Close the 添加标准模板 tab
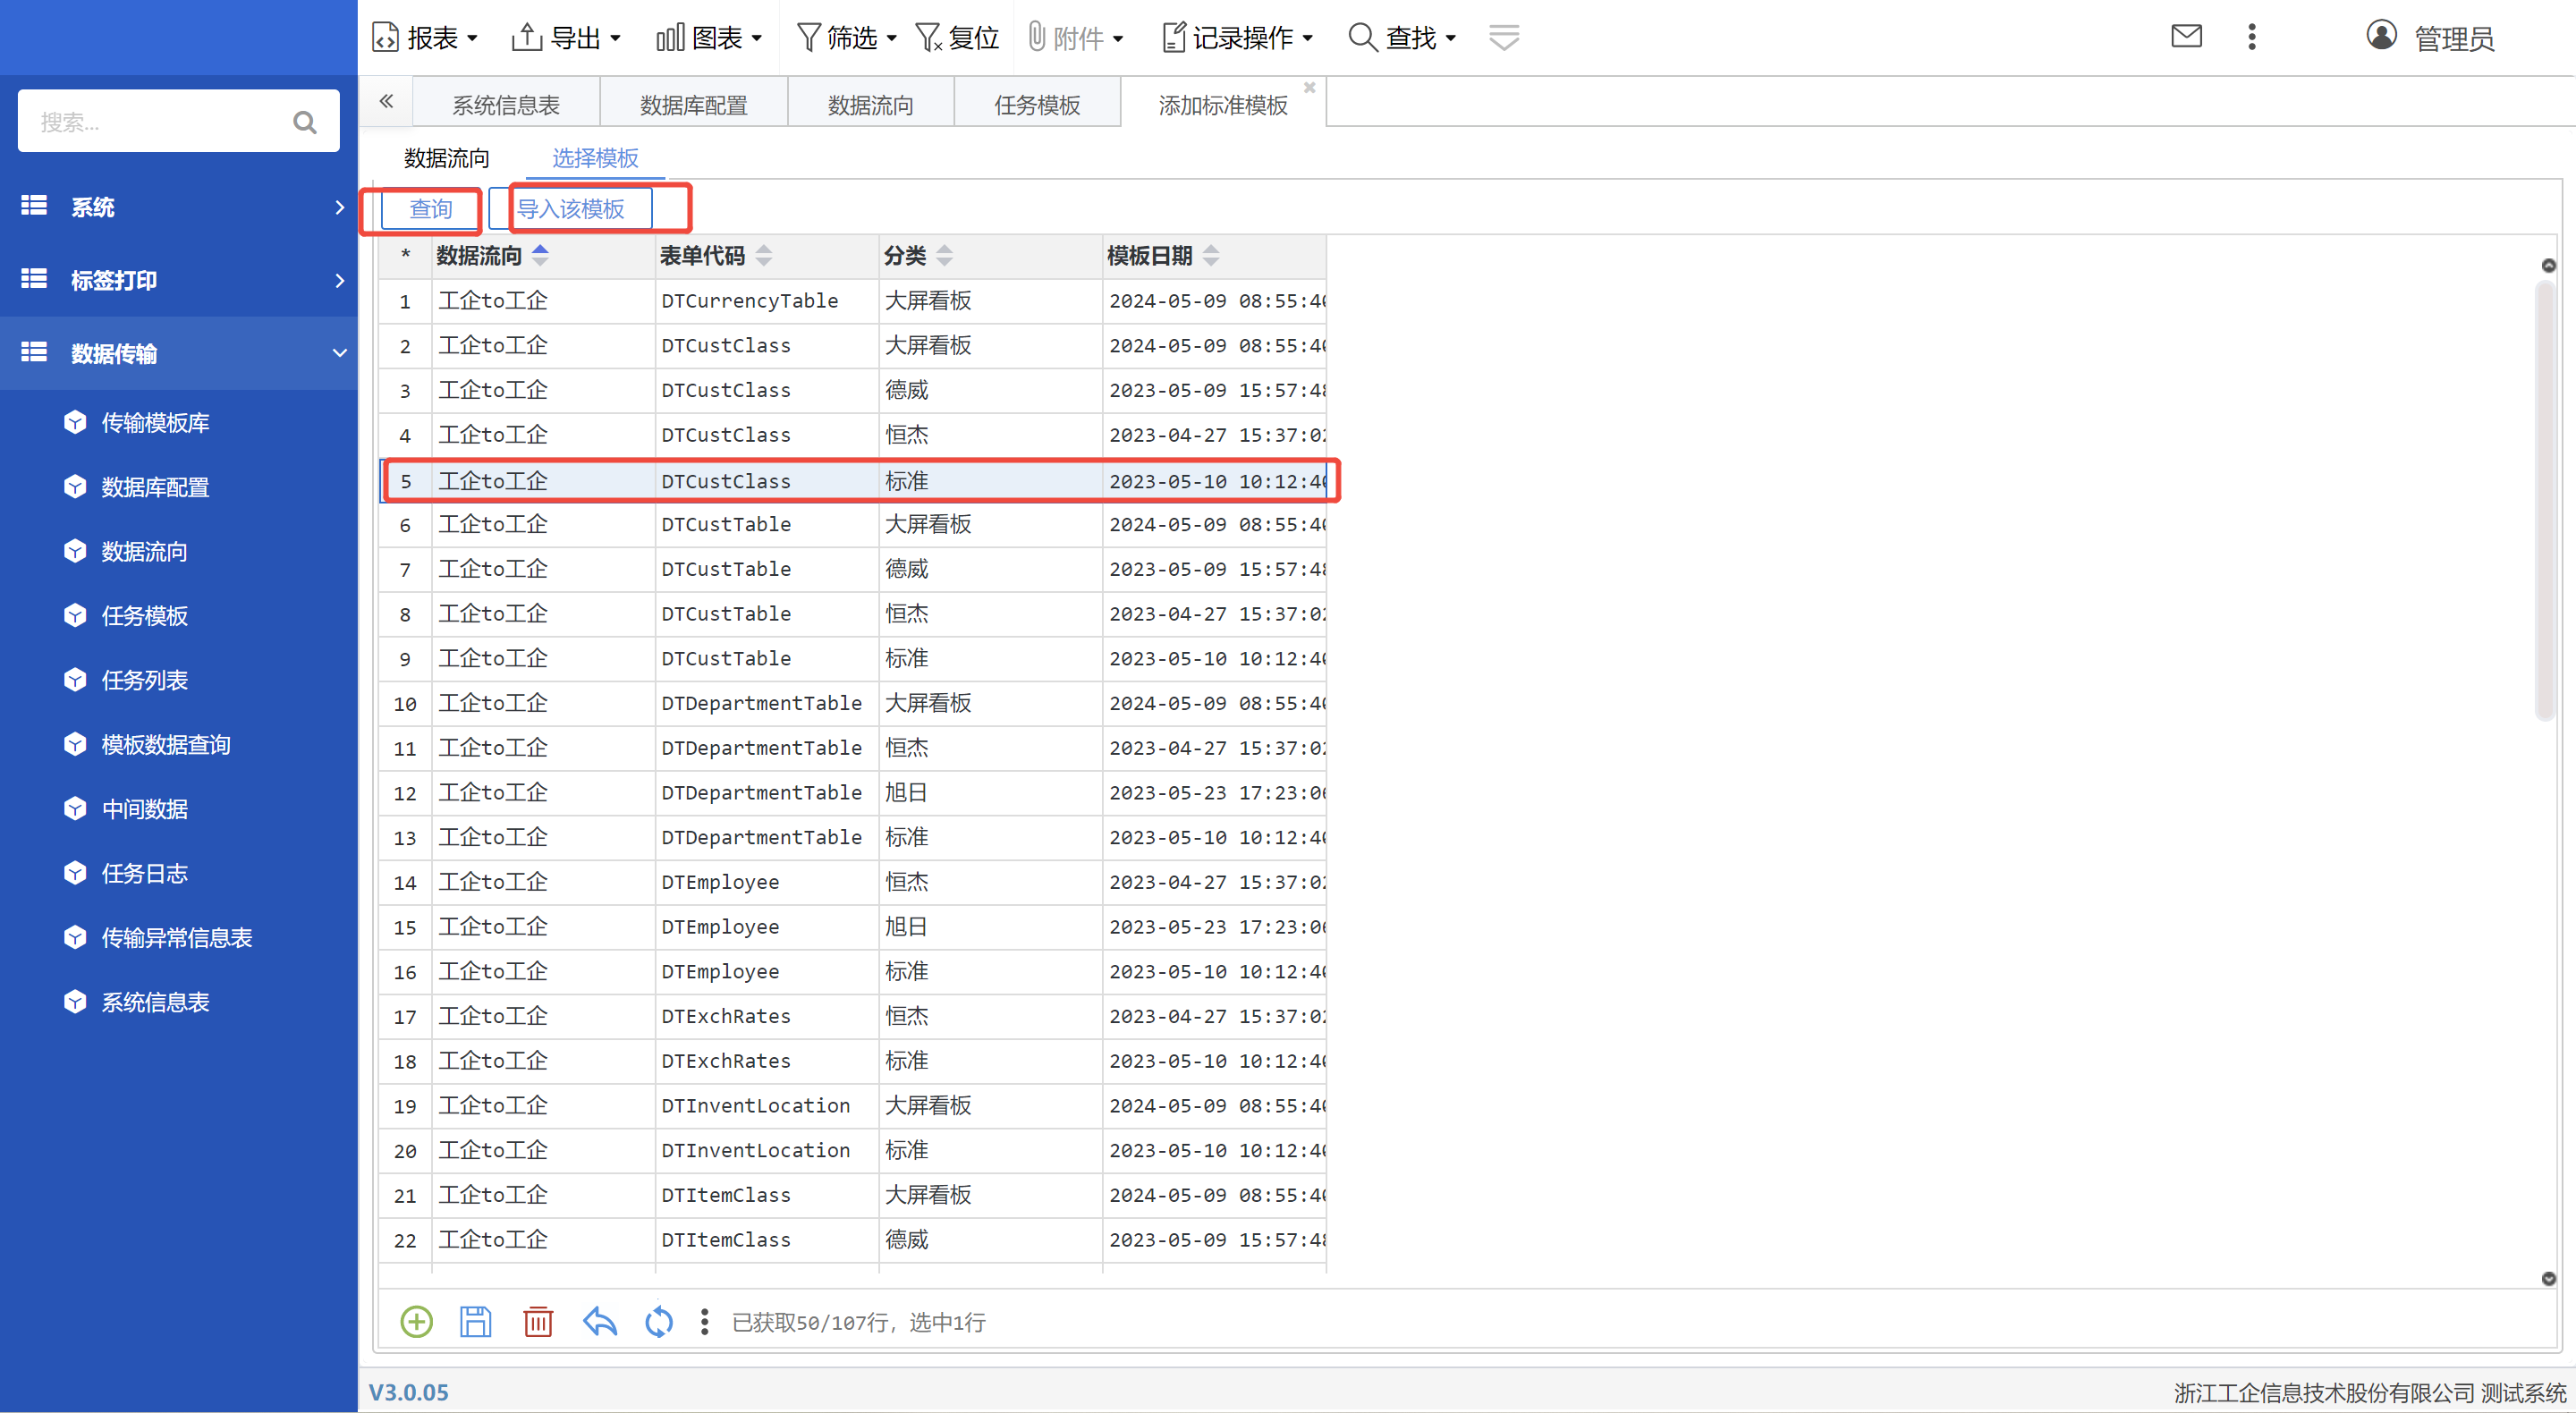 coord(1309,88)
